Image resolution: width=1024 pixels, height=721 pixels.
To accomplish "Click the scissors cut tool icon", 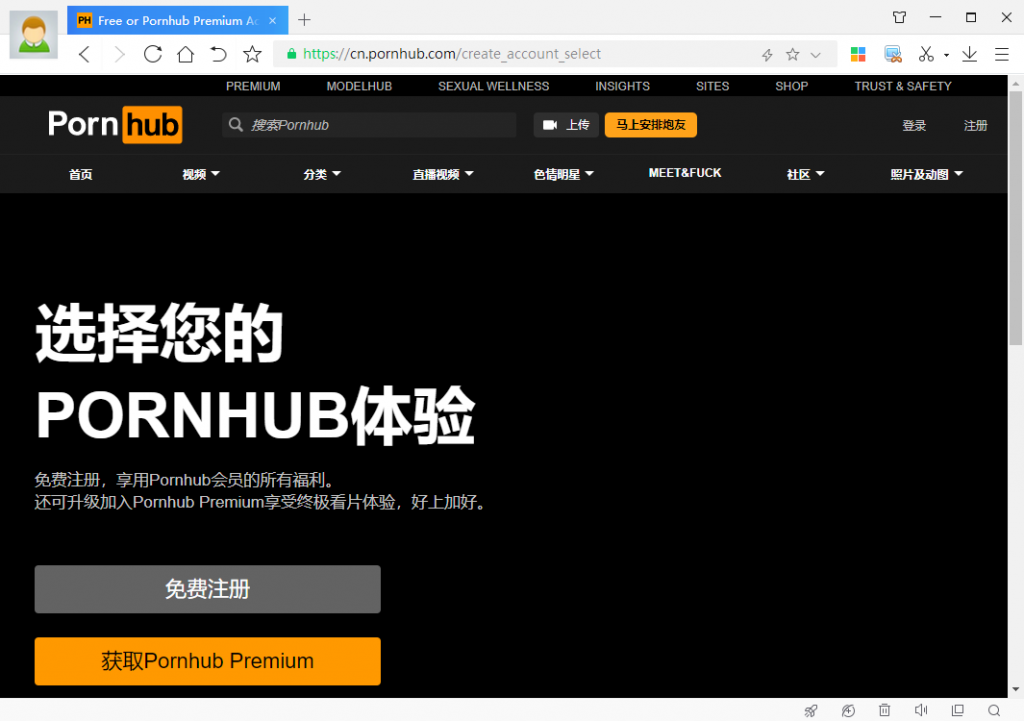I will point(926,54).
